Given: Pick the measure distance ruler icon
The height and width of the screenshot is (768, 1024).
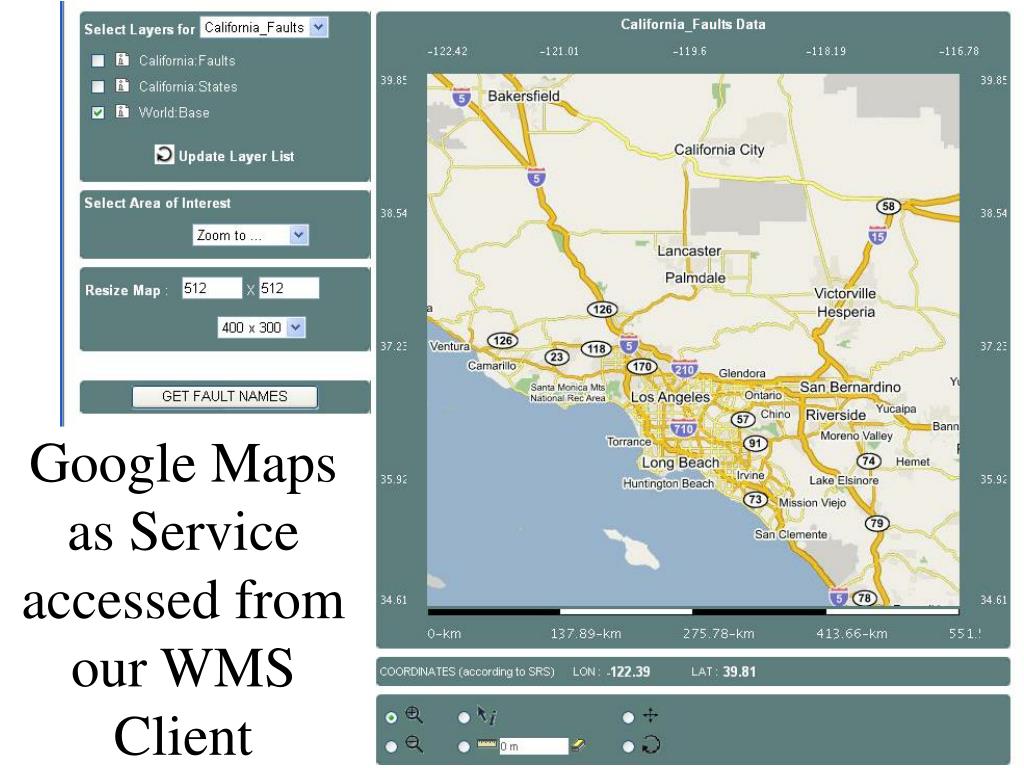Looking at the screenshot, I should tap(486, 743).
